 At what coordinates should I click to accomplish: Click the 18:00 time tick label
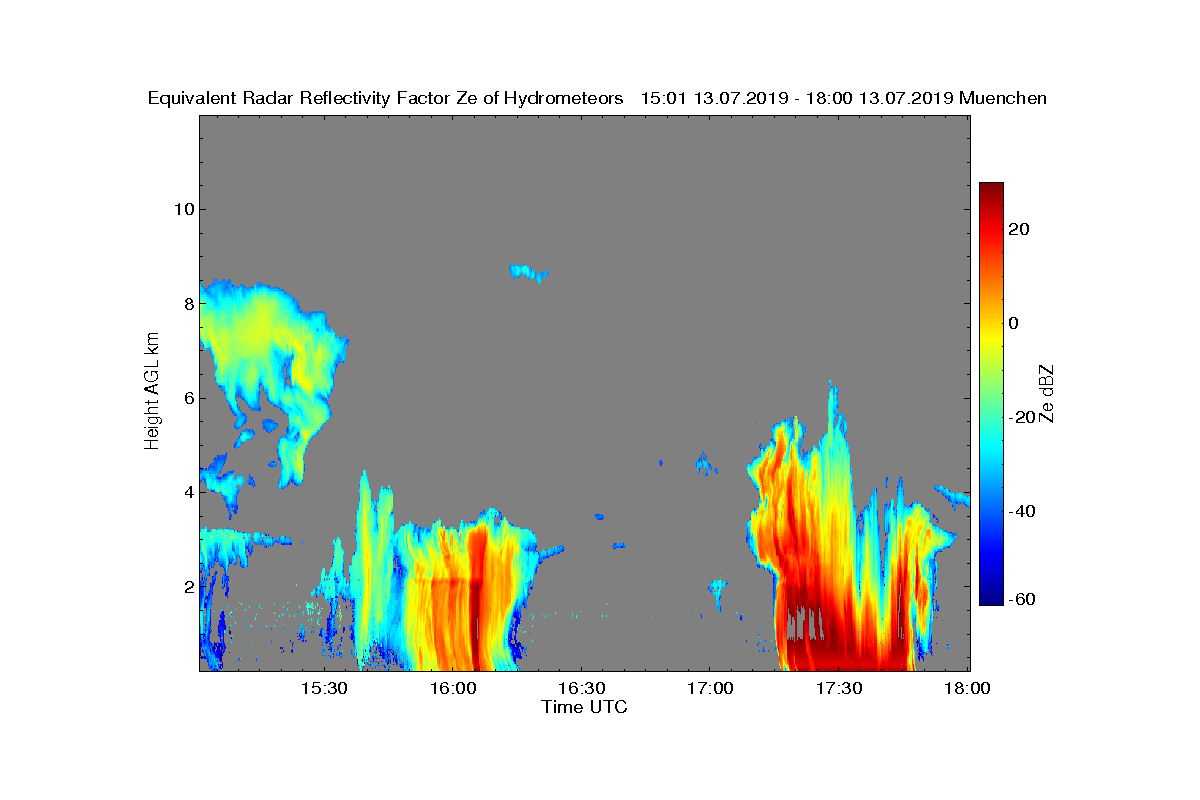pos(967,689)
